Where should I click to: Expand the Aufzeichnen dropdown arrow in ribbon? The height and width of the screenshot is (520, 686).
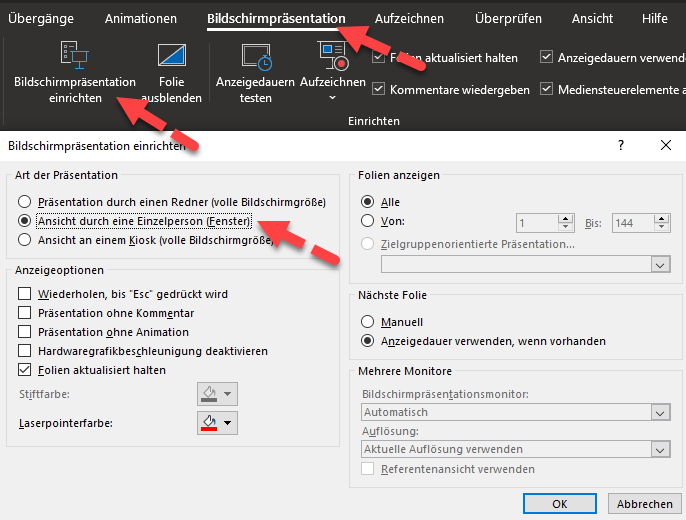click(332, 98)
